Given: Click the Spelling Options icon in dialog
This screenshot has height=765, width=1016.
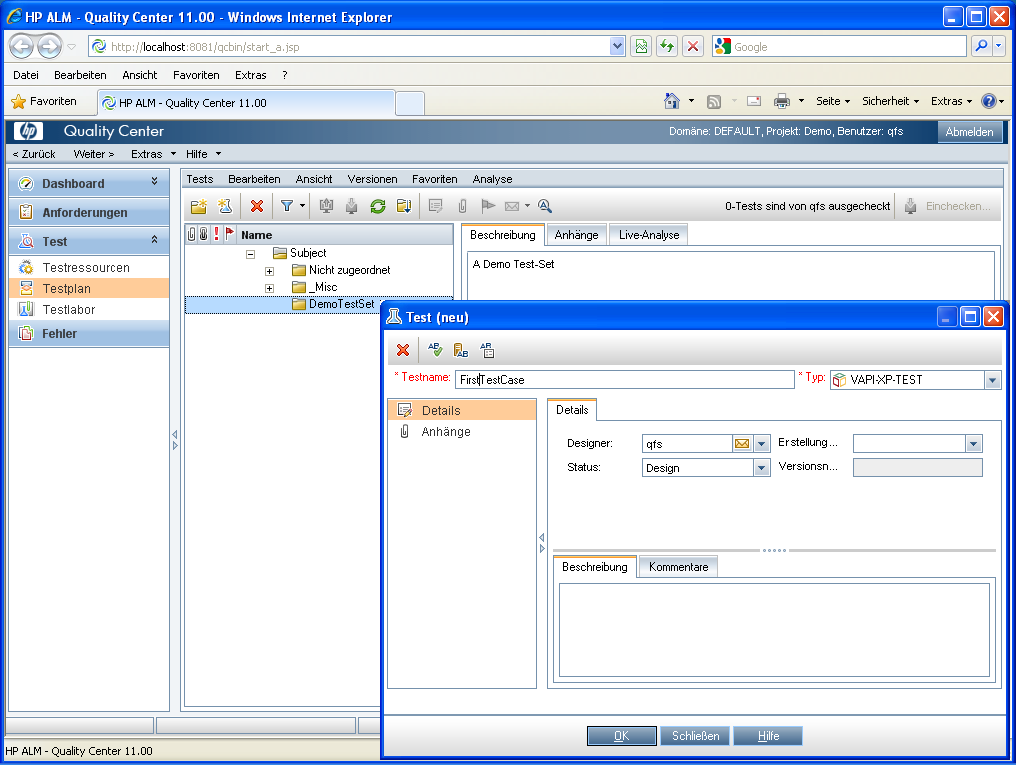Looking at the screenshot, I should click(x=487, y=350).
